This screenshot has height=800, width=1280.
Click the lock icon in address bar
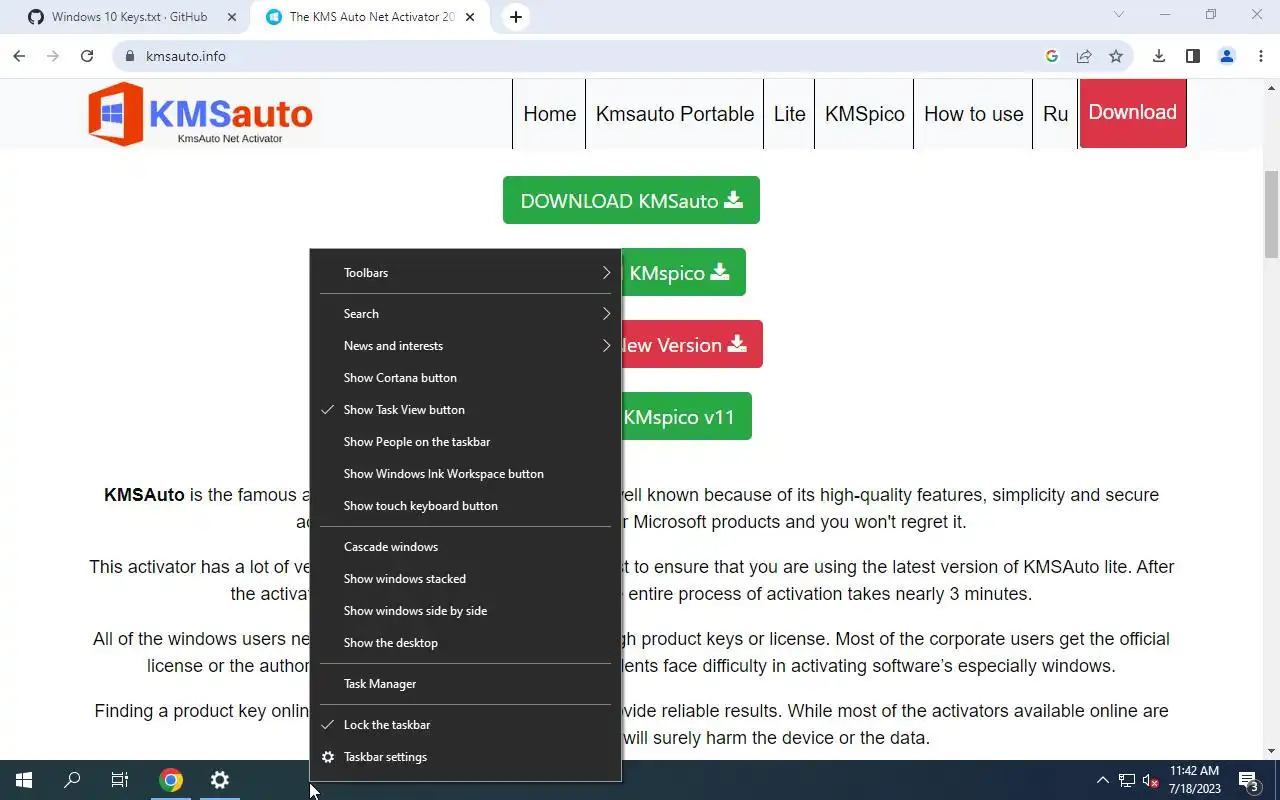coord(129,56)
